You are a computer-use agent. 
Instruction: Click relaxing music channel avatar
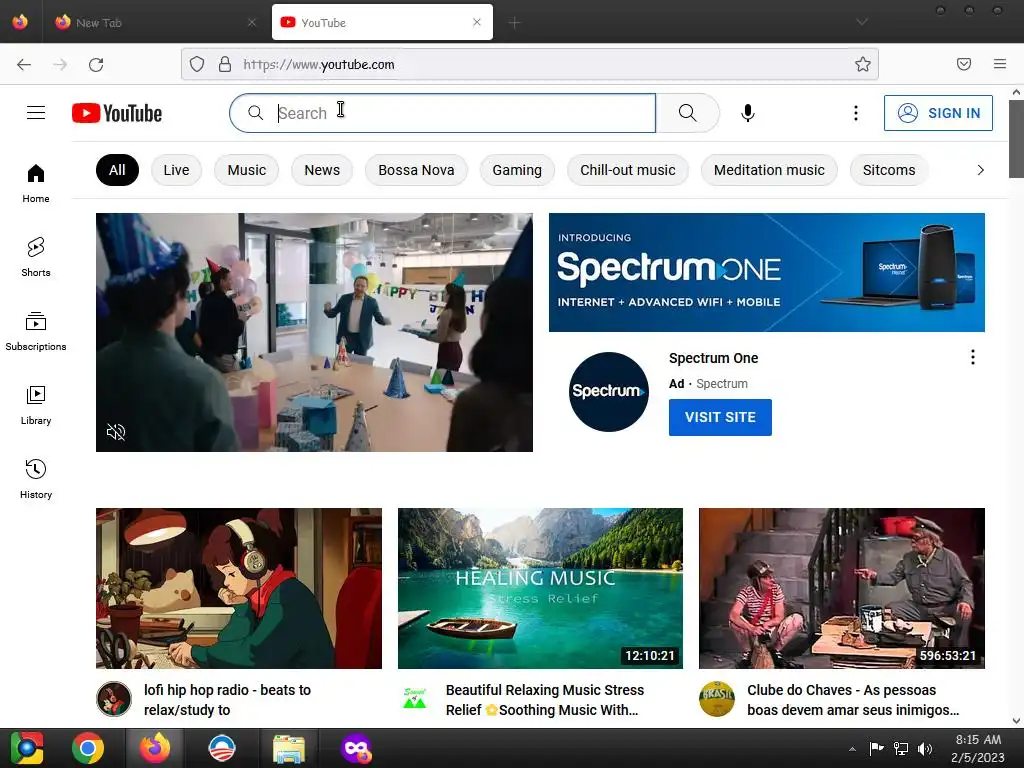click(x=415, y=699)
